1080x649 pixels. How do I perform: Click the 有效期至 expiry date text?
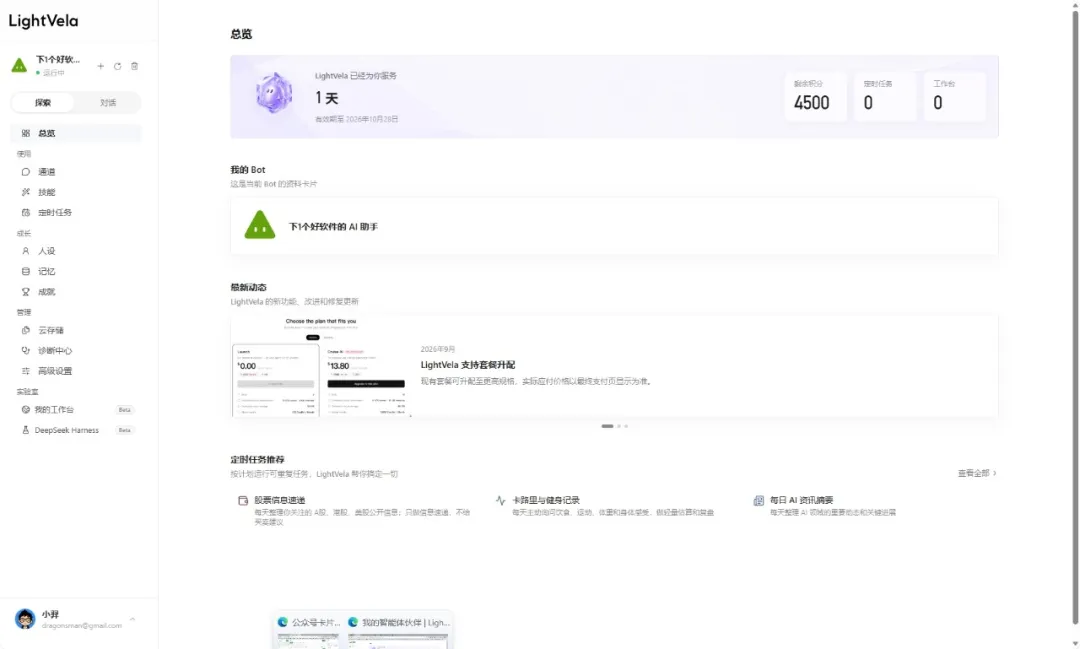[x=357, y=119]
